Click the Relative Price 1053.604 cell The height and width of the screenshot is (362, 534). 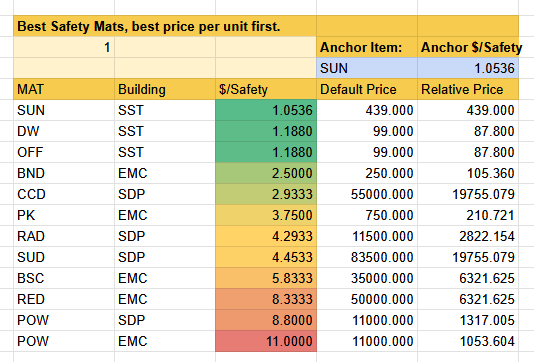pyautogui.click(x=468, y=341)
